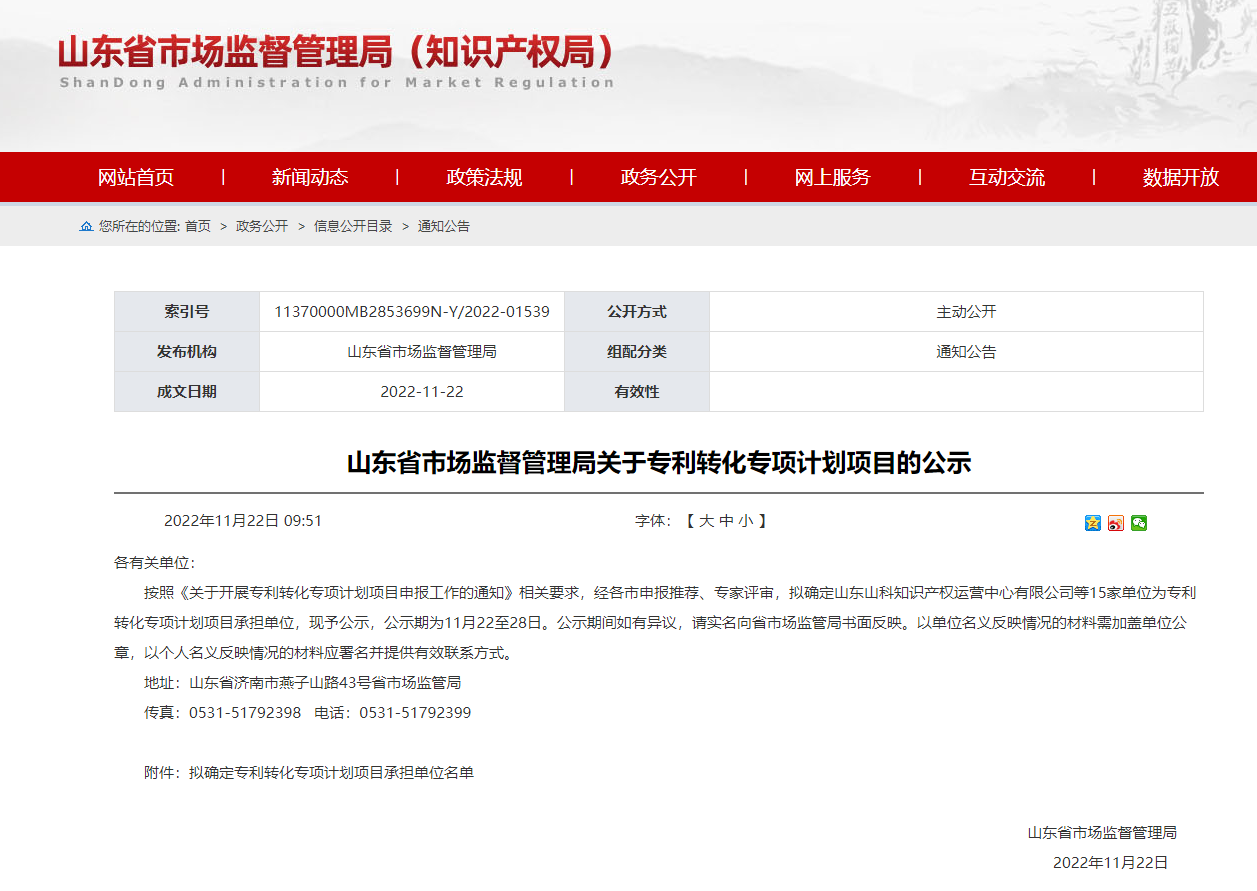
Task: Open the 政务公开 navigation menu
Action: point(657,177)
